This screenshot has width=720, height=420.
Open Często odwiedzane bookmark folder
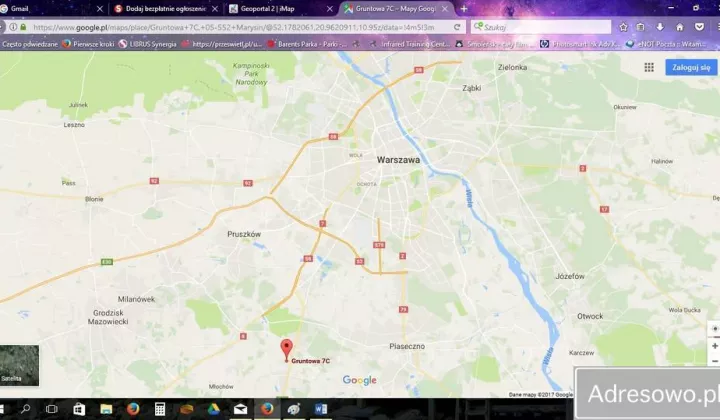click(x=29, y=44)
